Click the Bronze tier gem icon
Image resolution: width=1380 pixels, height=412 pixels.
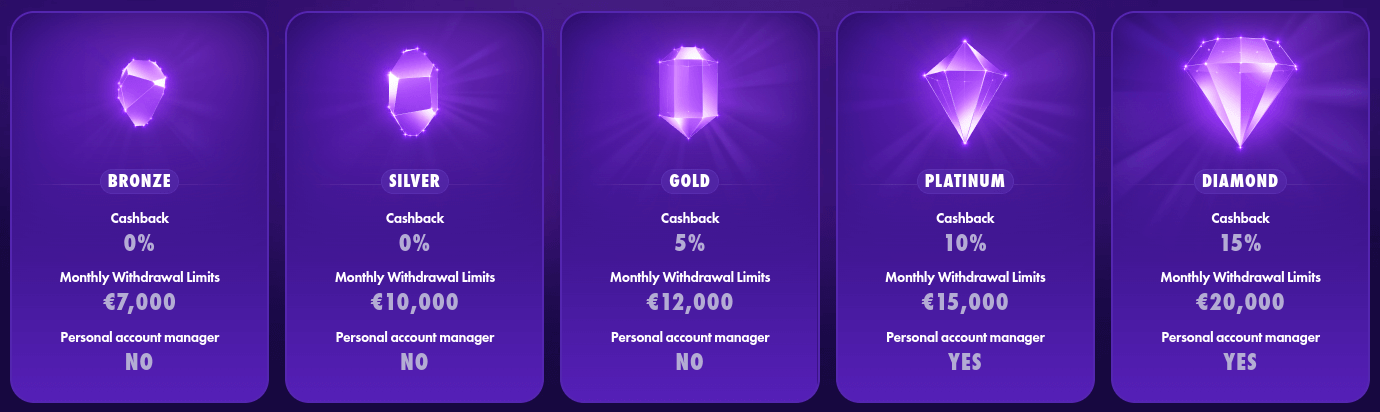tap(140, 92)
